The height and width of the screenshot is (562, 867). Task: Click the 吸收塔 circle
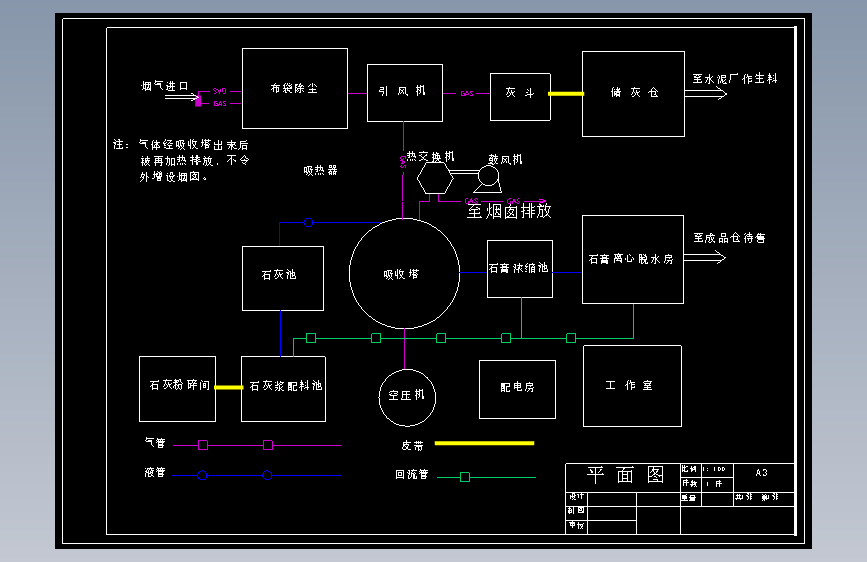pos(404,273)
